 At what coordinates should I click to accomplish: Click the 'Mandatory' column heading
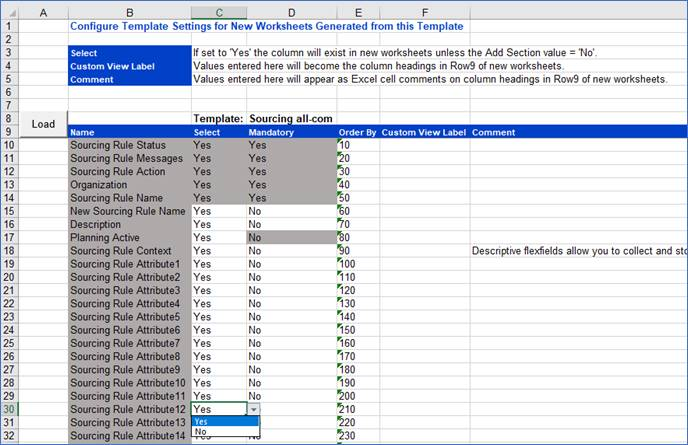[292, 132]
